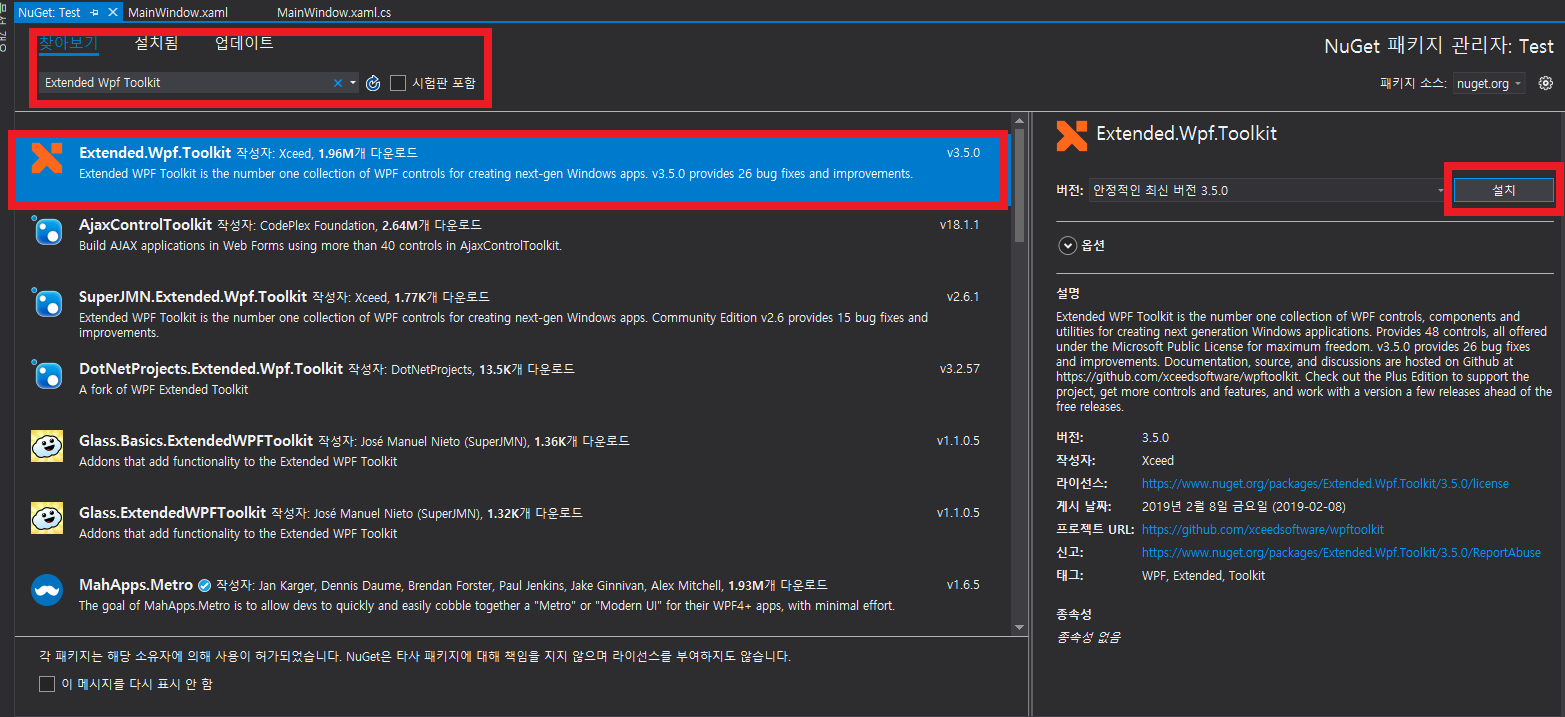
Task: Click the Glass.ExtendedWPFToolkit package icon
Action: pos(47,519)
